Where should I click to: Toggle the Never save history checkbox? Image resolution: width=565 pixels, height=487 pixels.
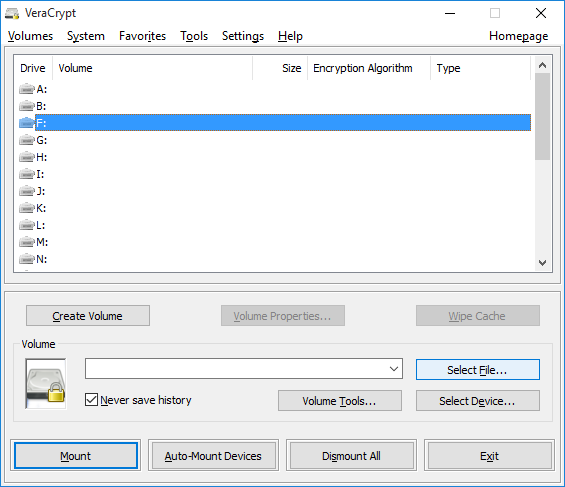pos(91,400)
